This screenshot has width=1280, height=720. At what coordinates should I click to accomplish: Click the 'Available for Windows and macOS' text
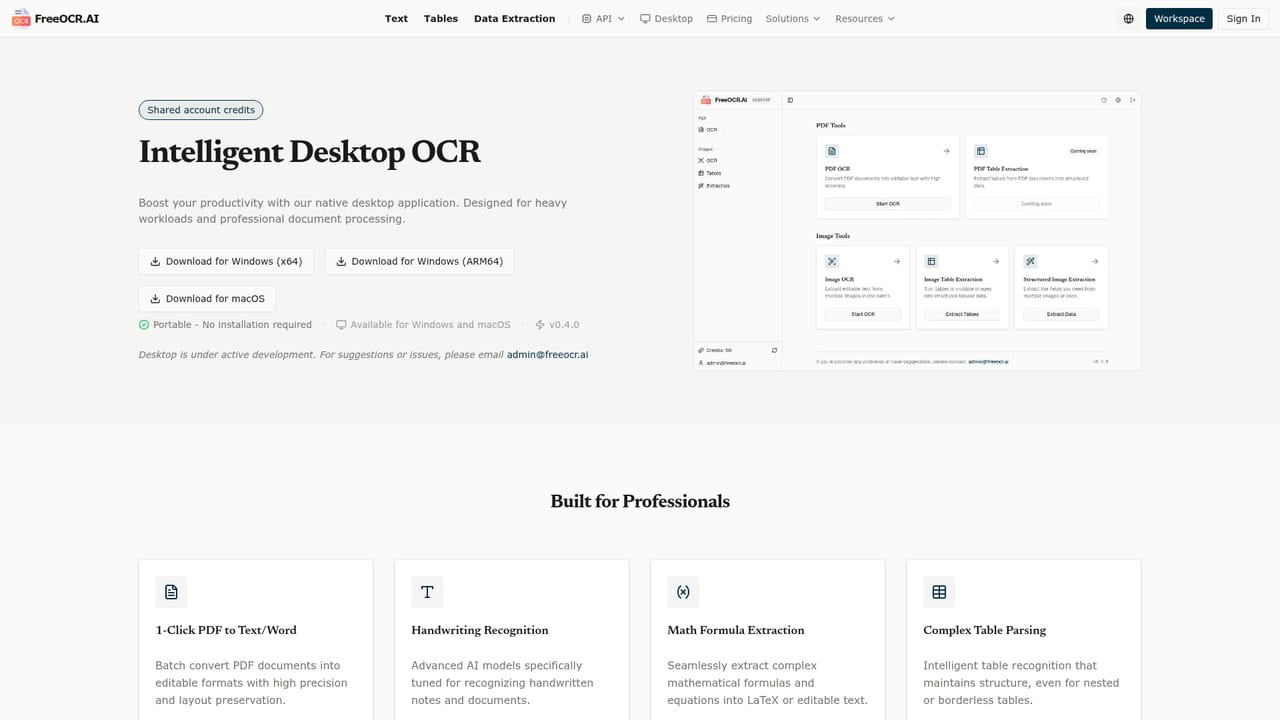point(430,324)
